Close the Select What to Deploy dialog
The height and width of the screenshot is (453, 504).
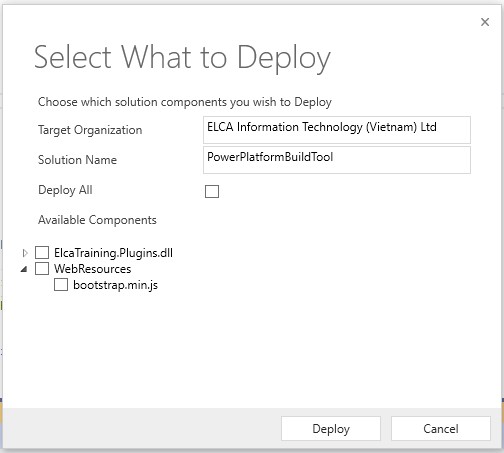pyautogui.click(x=485, y=22)
